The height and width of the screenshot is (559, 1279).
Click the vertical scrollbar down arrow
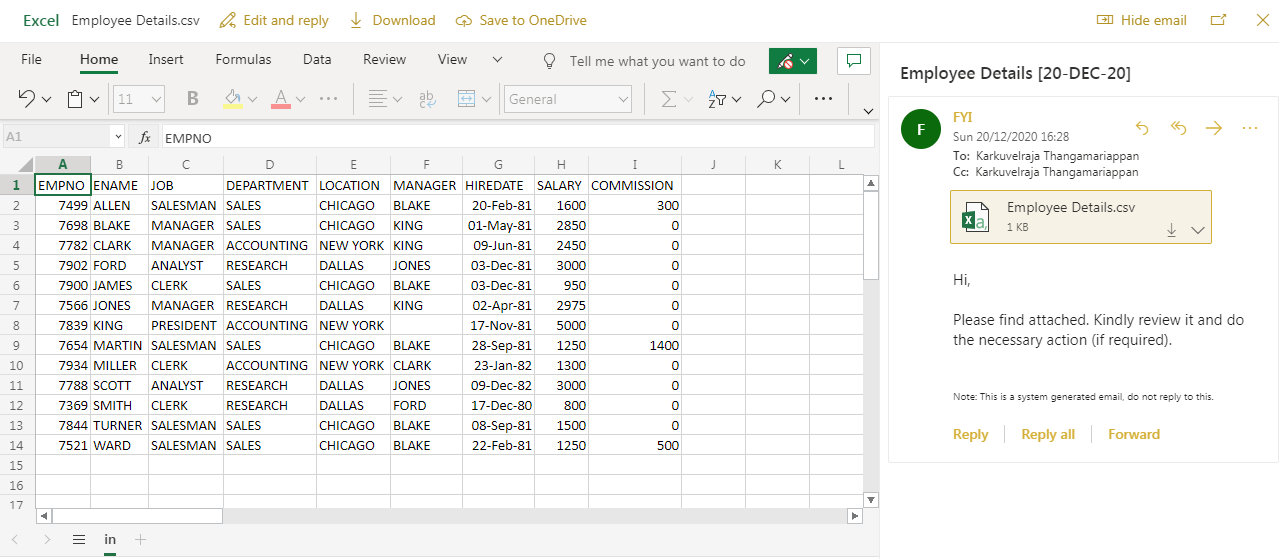click(871, 499)
